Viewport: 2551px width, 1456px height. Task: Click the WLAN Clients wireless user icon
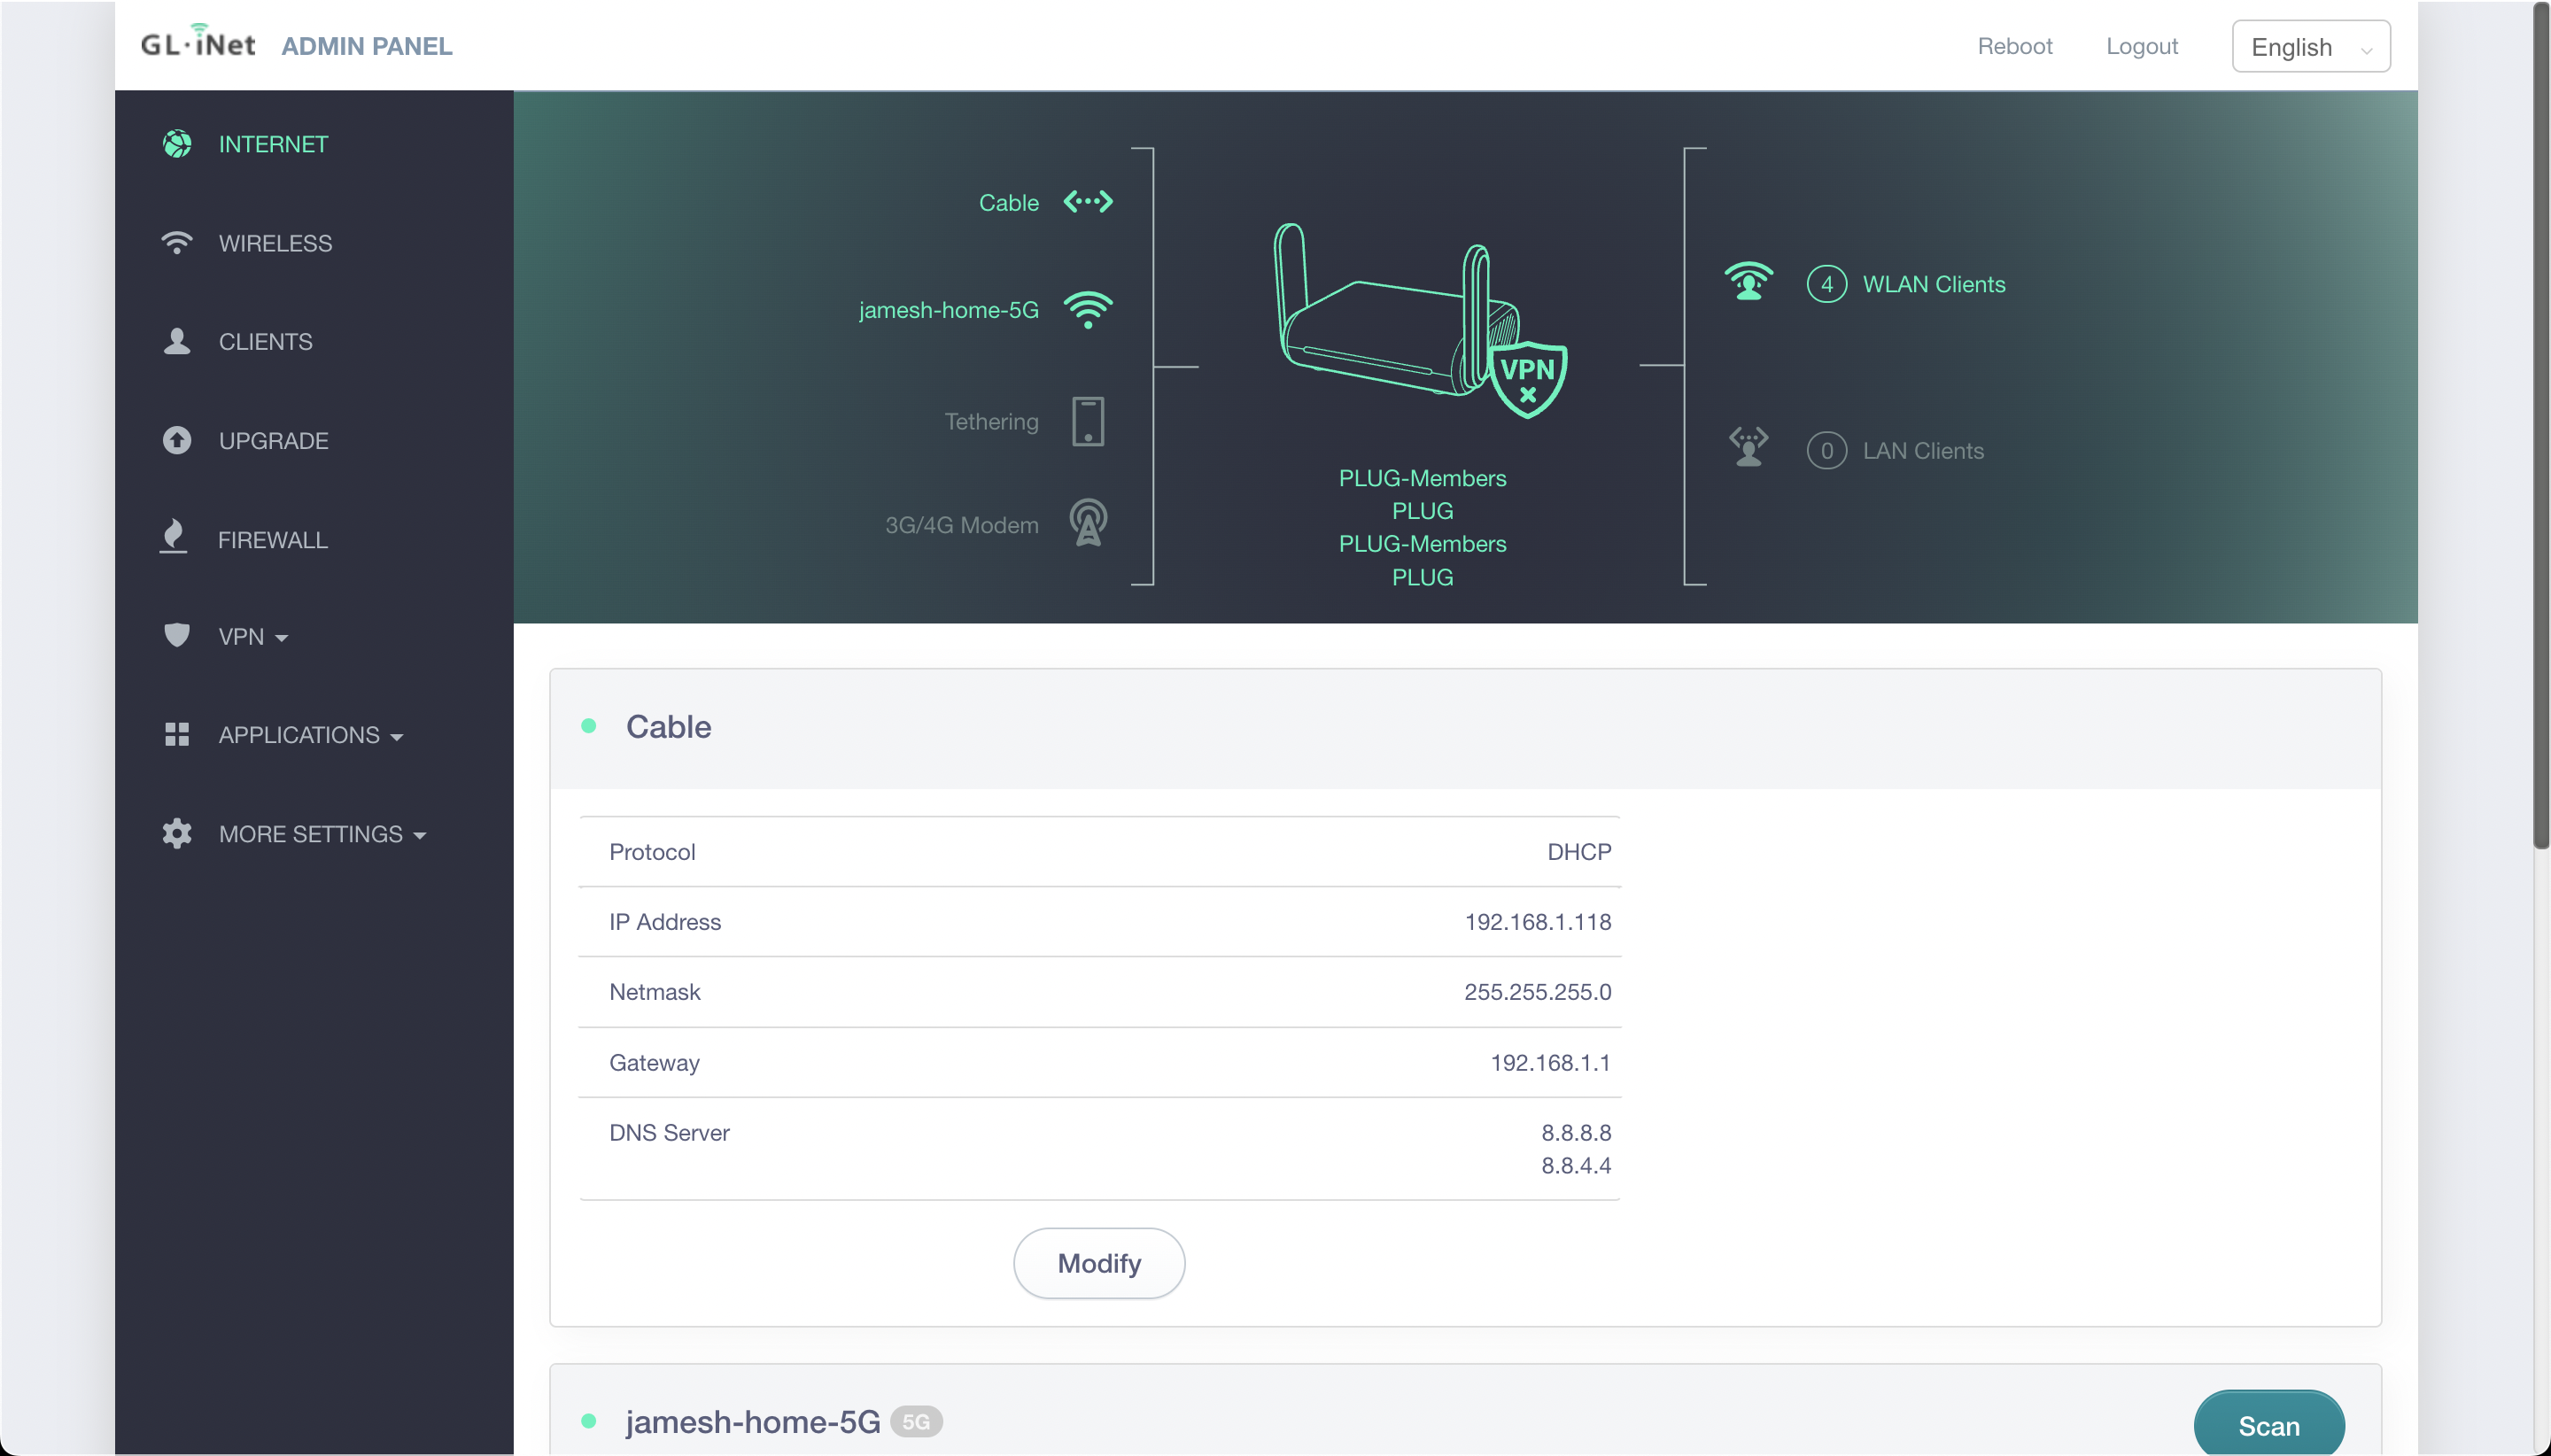1748,282
